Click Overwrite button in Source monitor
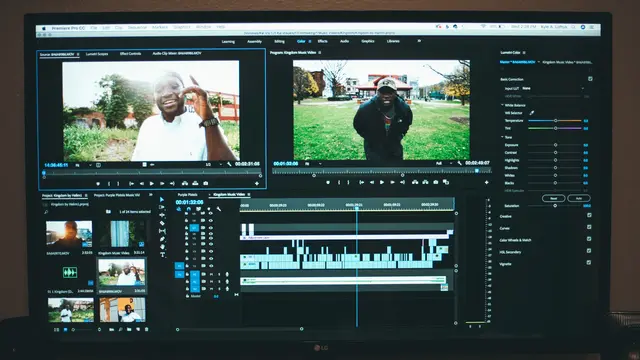The width and height of the screenshot is (640, 360). coord(195,184)
